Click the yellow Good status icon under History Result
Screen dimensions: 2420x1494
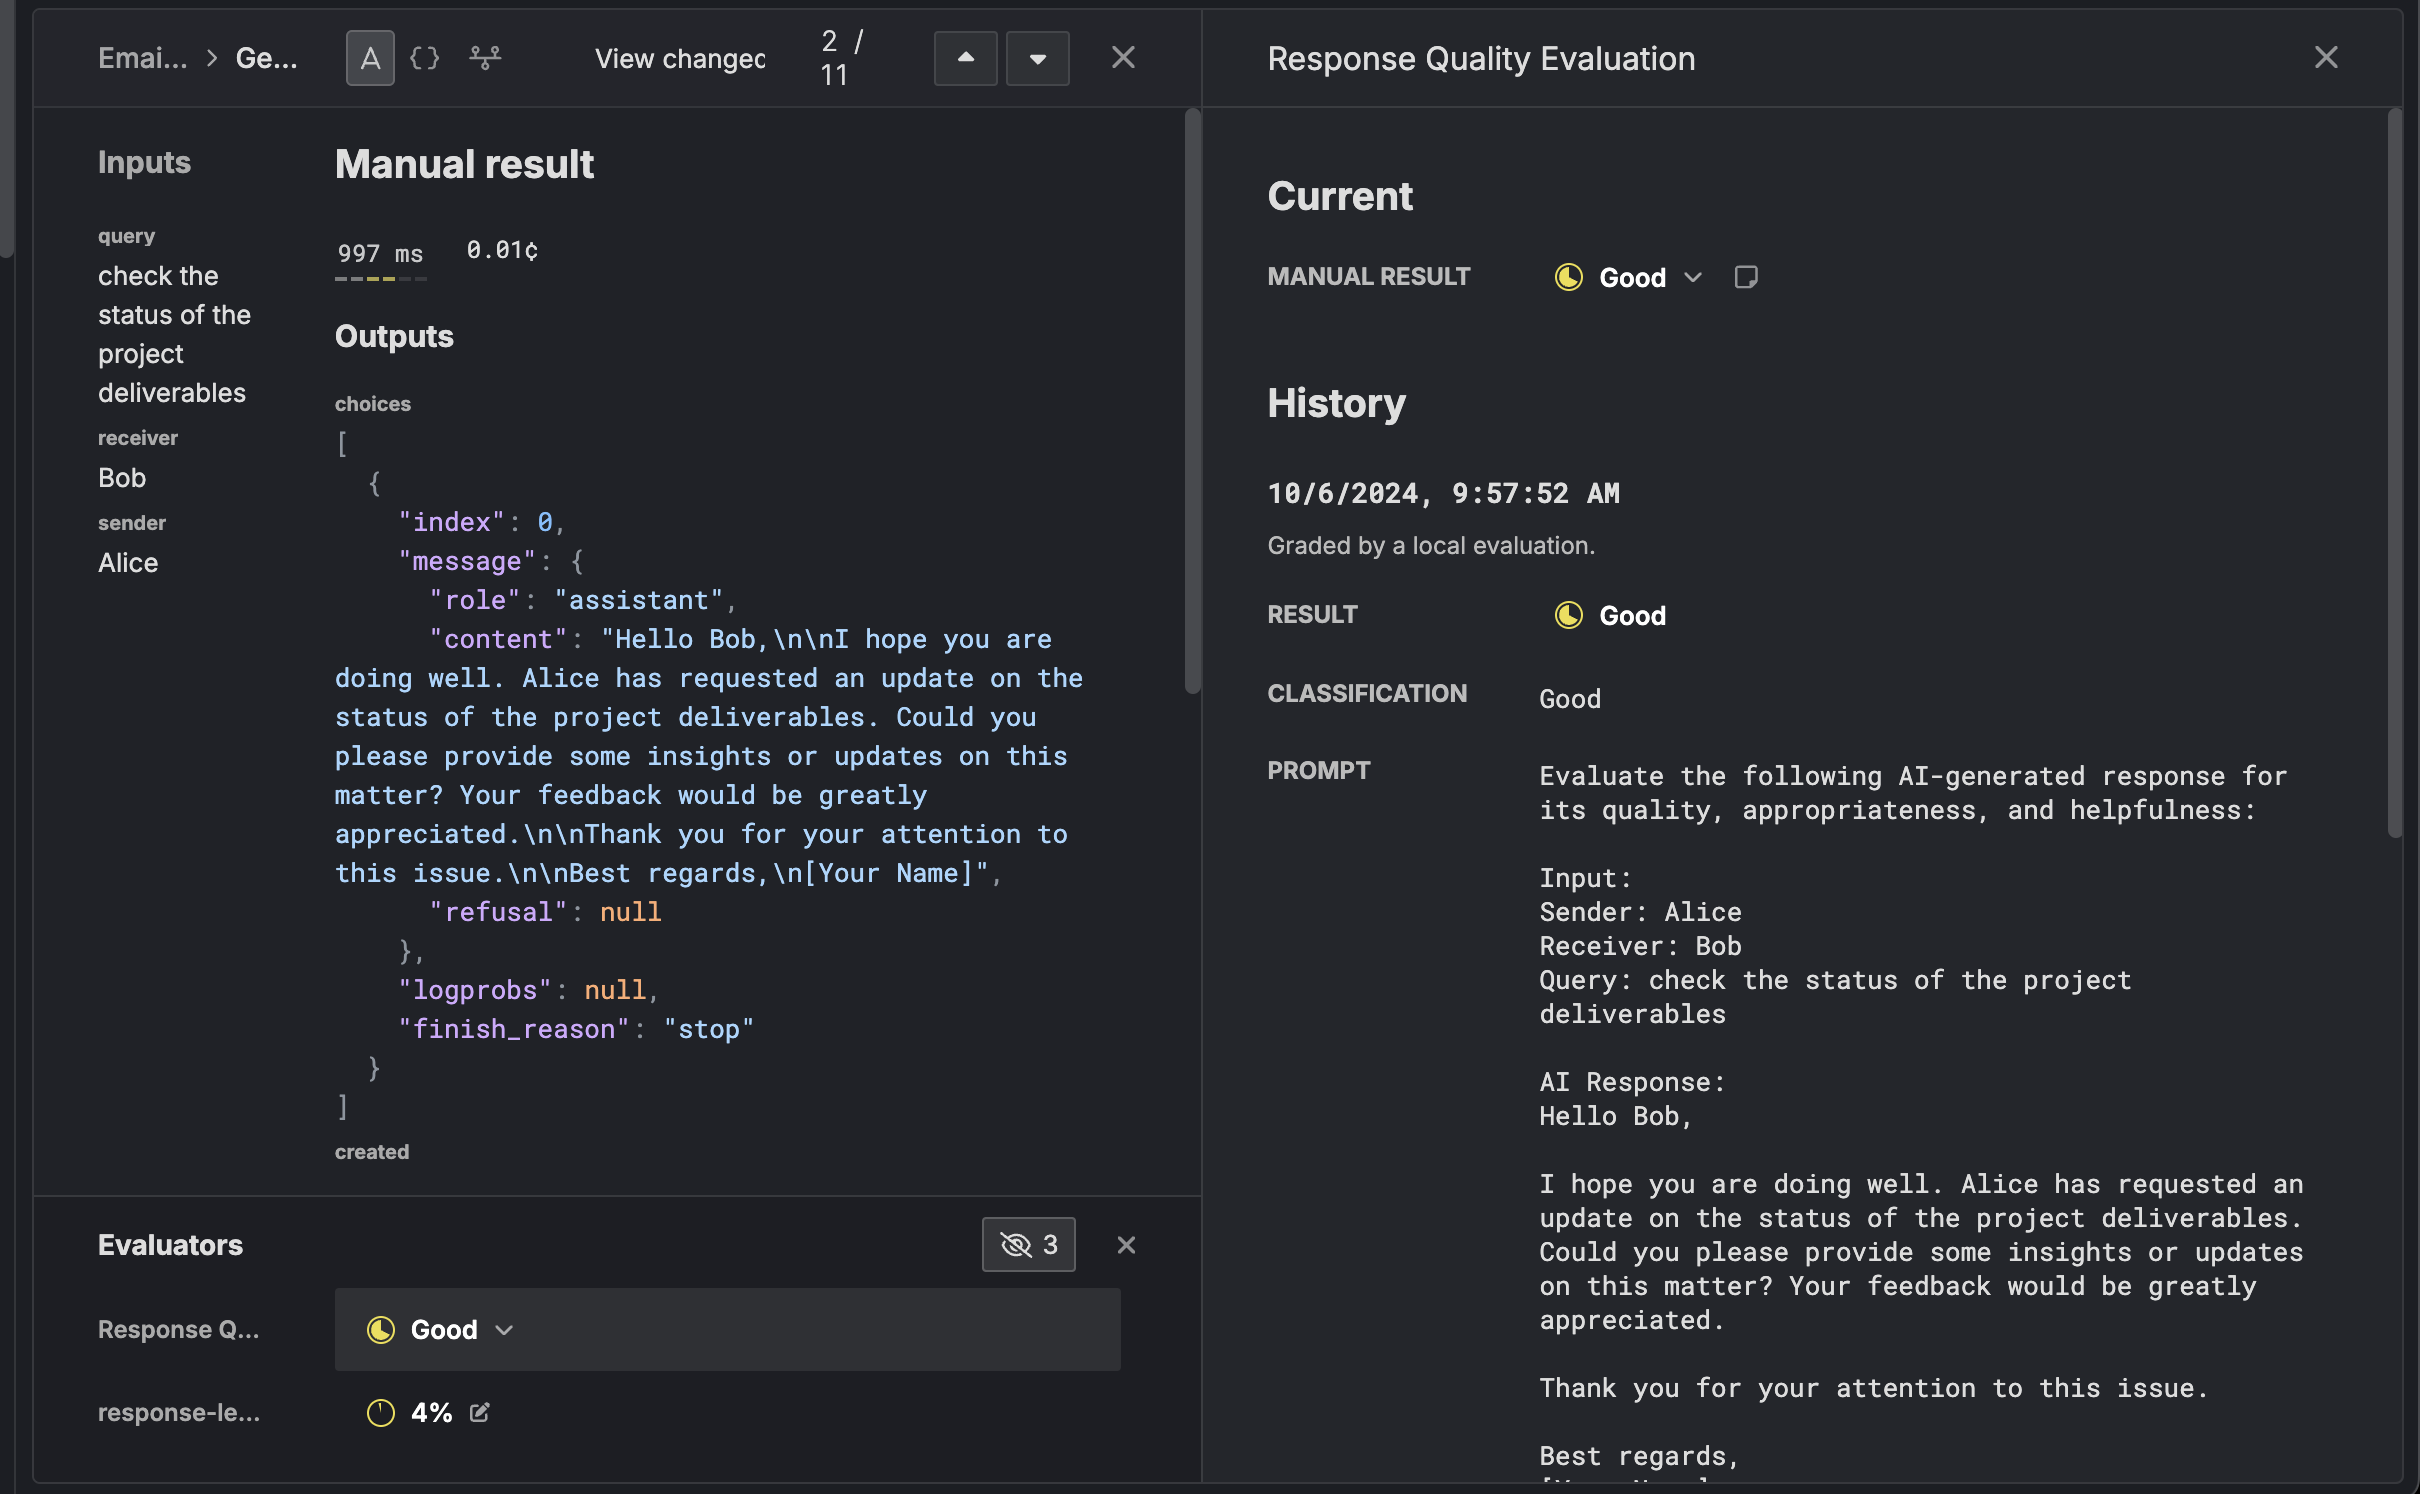tap(1568, 615)
